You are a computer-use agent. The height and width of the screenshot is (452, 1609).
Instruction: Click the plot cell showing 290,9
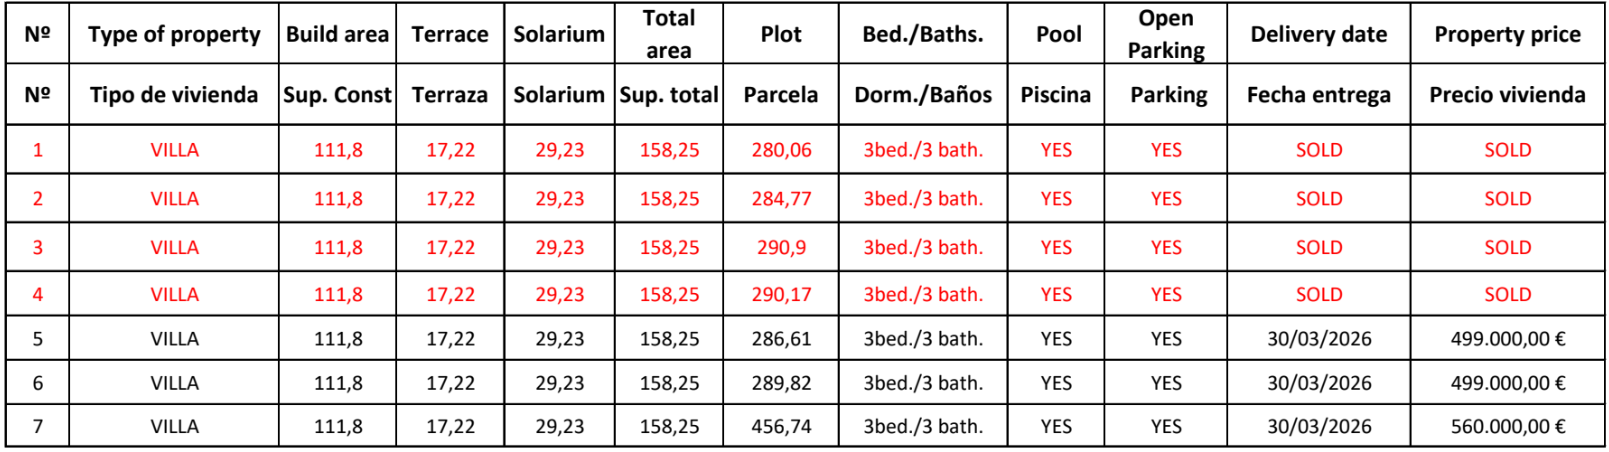[781, 247]
